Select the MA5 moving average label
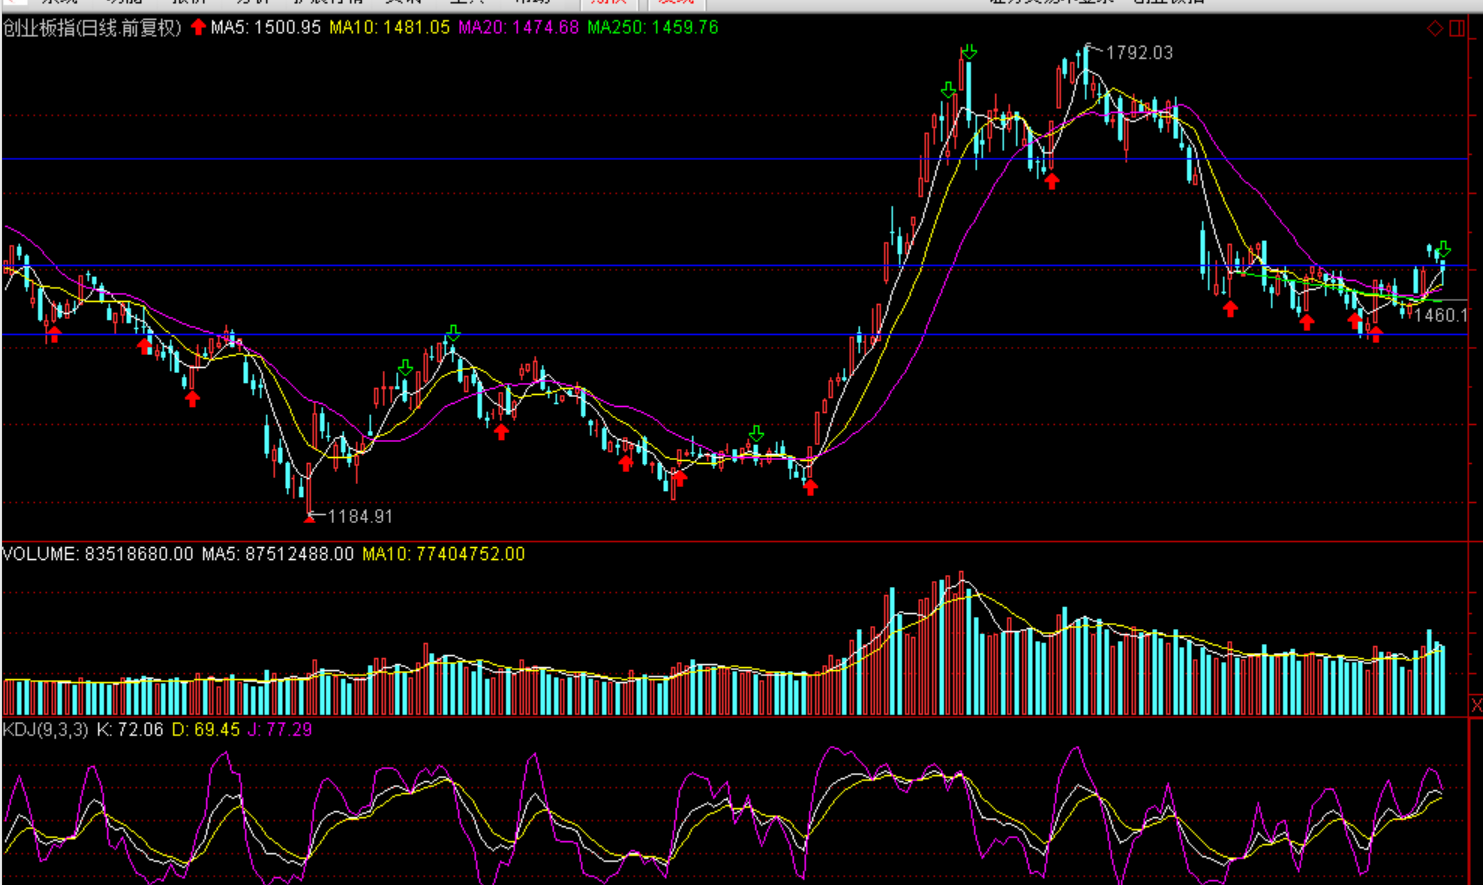 (266, 28)
